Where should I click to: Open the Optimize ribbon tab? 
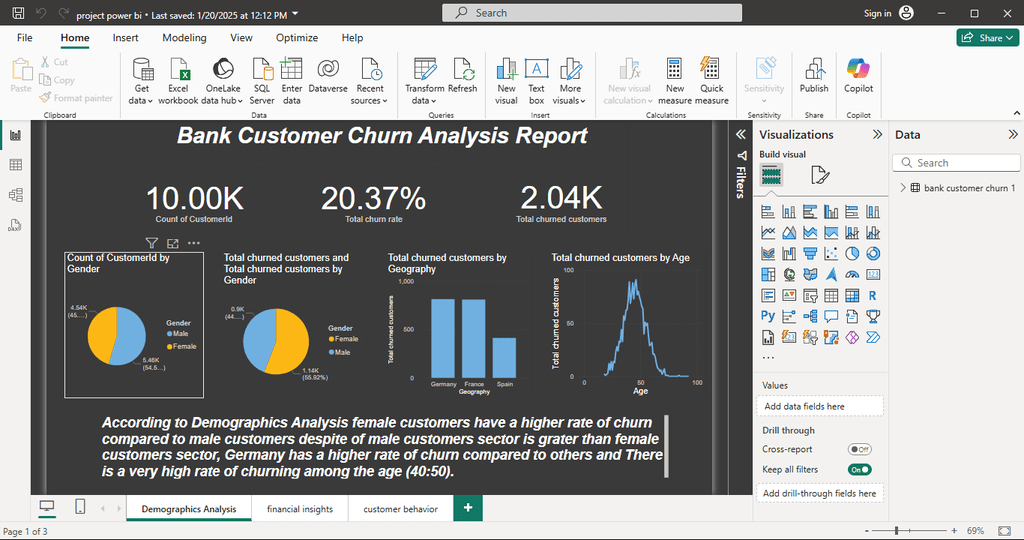[296, 38]
